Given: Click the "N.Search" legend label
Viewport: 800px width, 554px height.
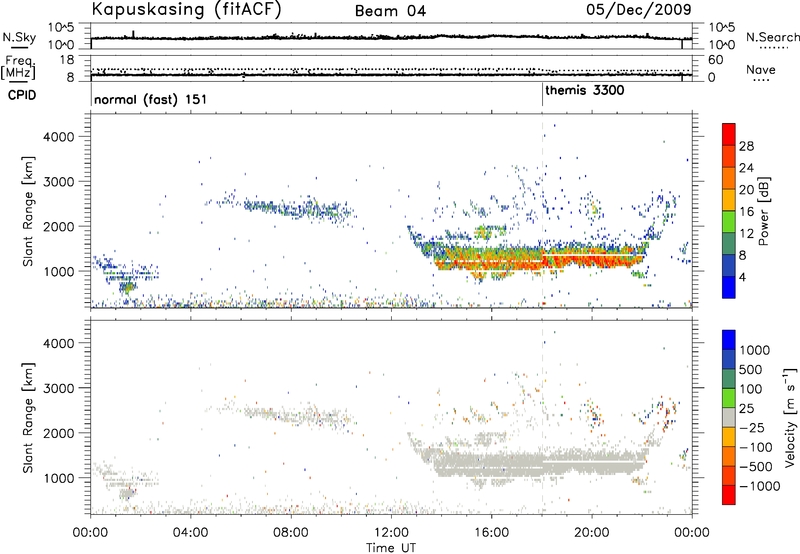Looking at the screenshot, I should [773, 37].
